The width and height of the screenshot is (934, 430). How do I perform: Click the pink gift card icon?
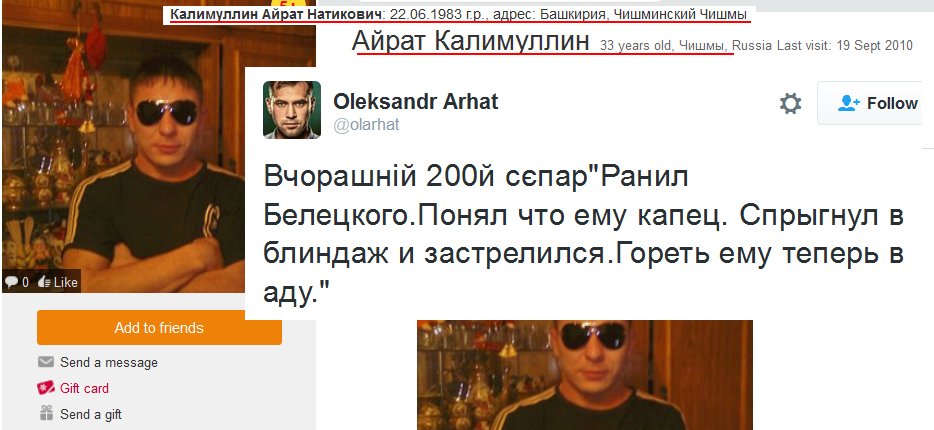pos(46,388)
